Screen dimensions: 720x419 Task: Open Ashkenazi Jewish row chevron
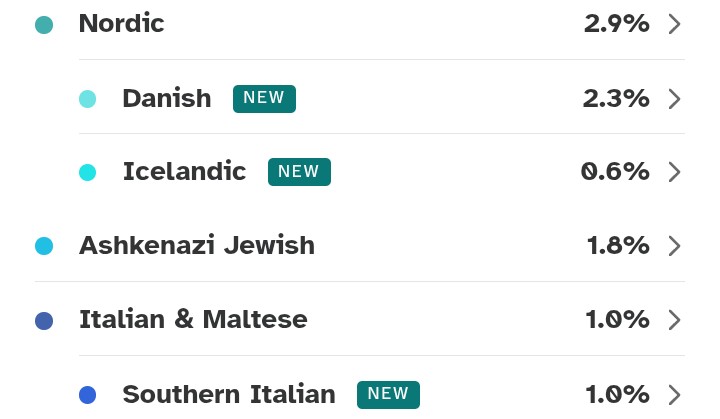click(x=674, y=246)
